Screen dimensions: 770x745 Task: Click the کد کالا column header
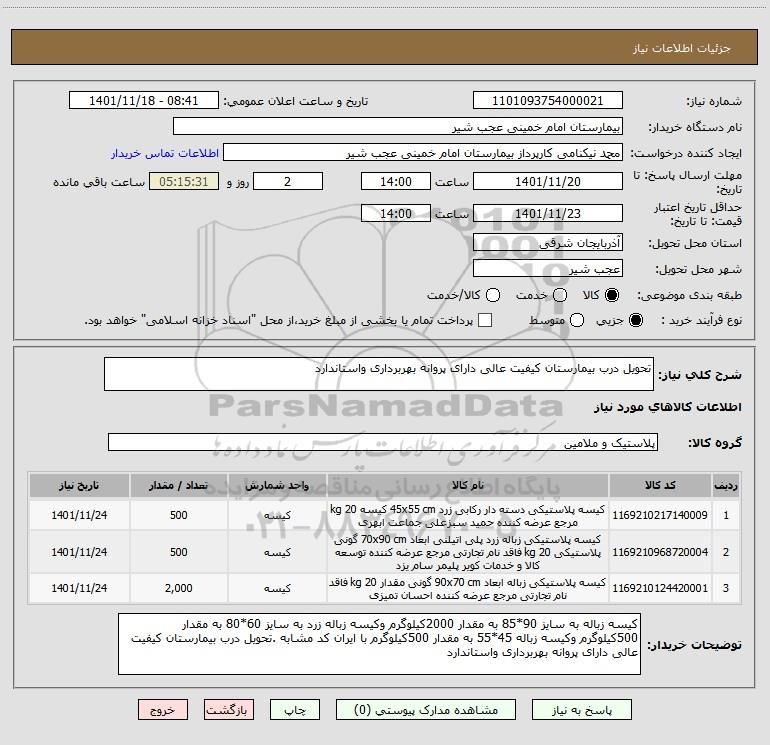(x=660, y=485)
